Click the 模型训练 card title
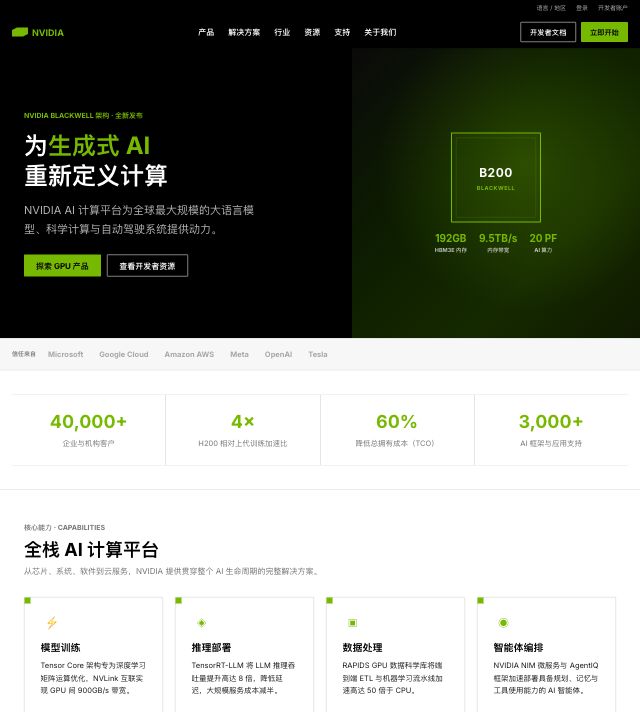This screenshot has height=712, width=640. pyautogui.click(x=60, y=648)
